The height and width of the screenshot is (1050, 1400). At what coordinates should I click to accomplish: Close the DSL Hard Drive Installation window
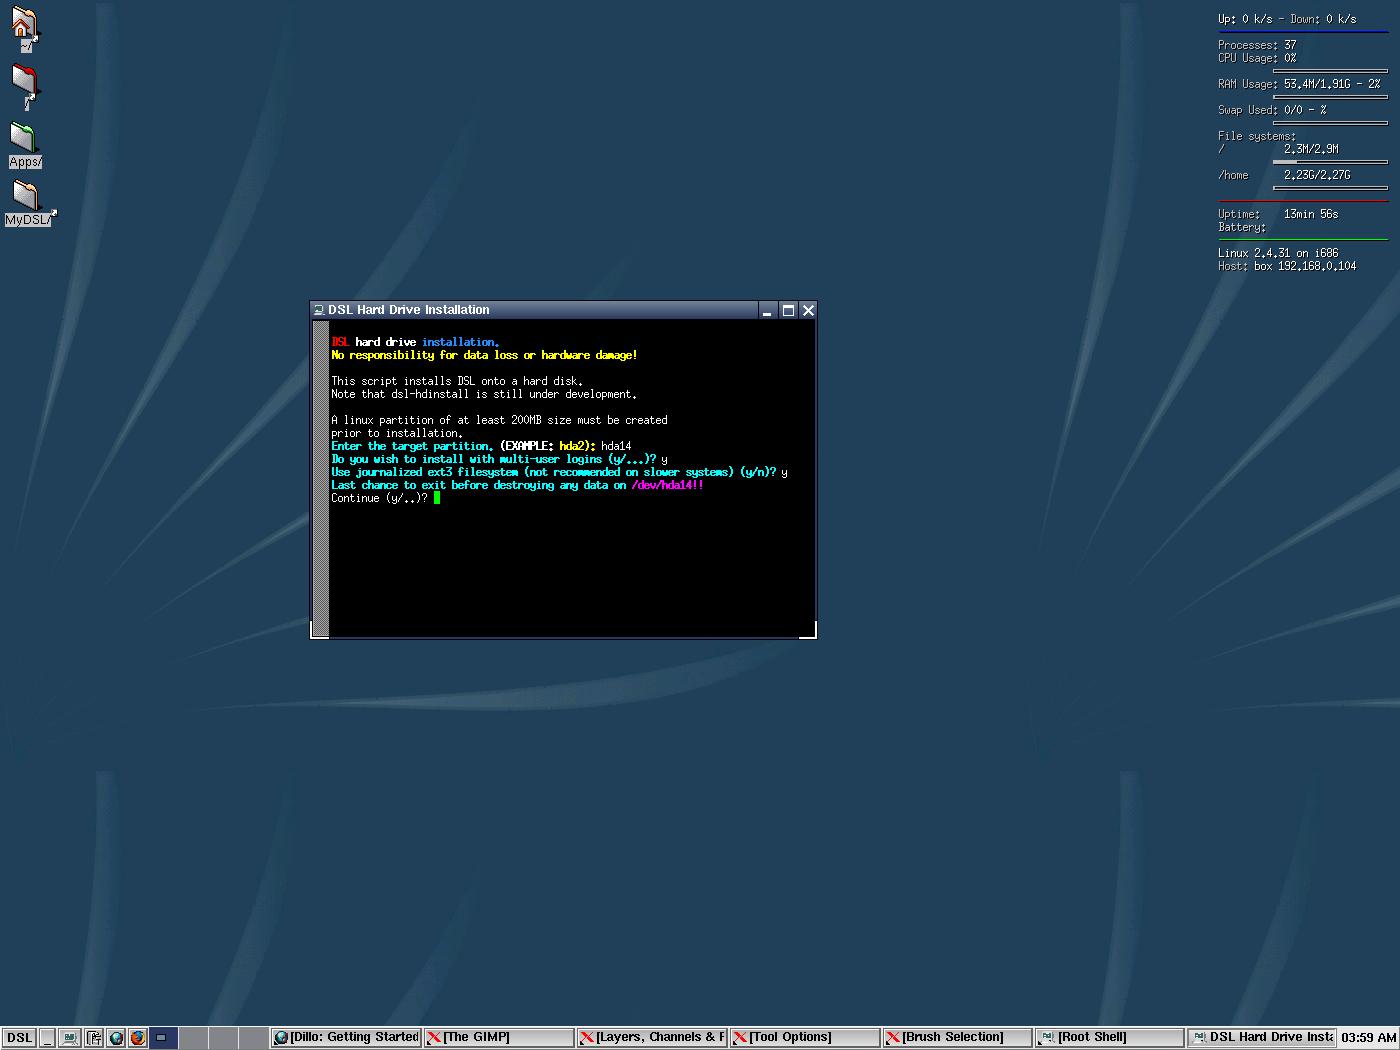[x=808, y=311]
